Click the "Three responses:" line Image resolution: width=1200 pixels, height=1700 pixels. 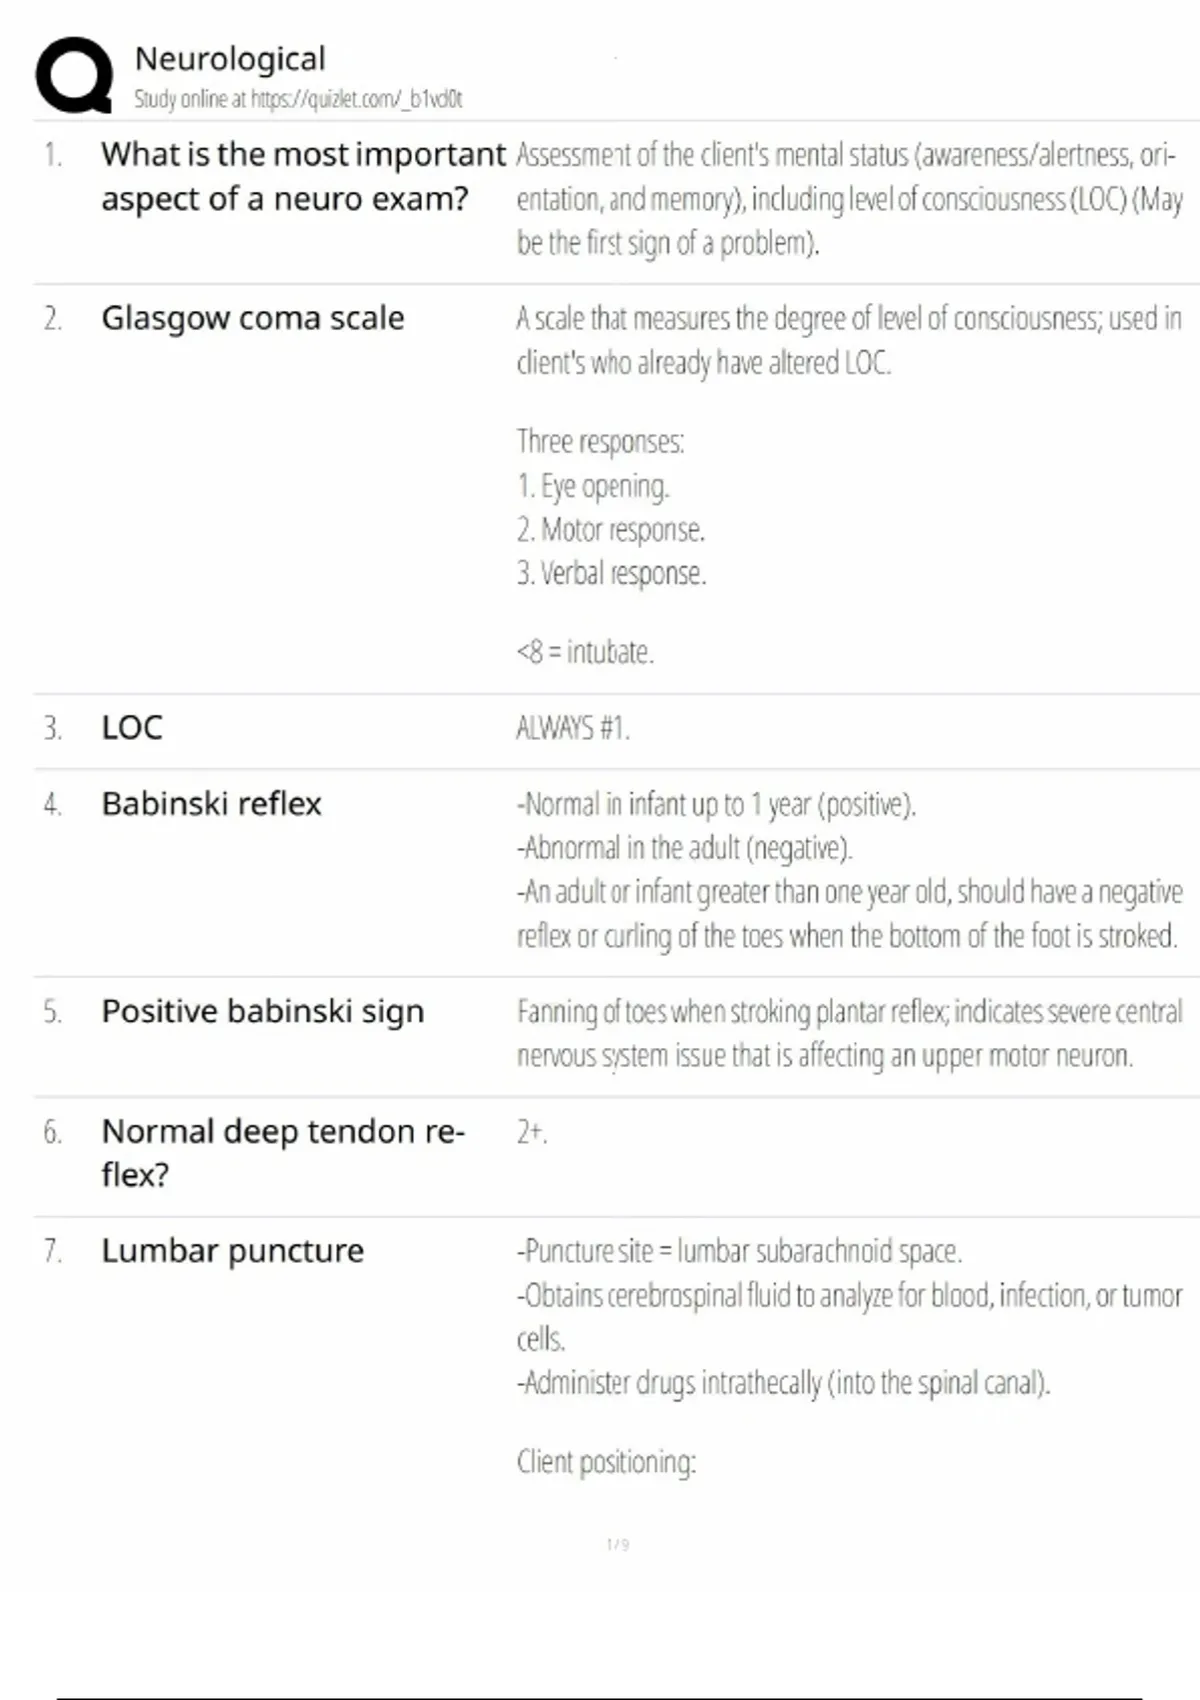600,441
